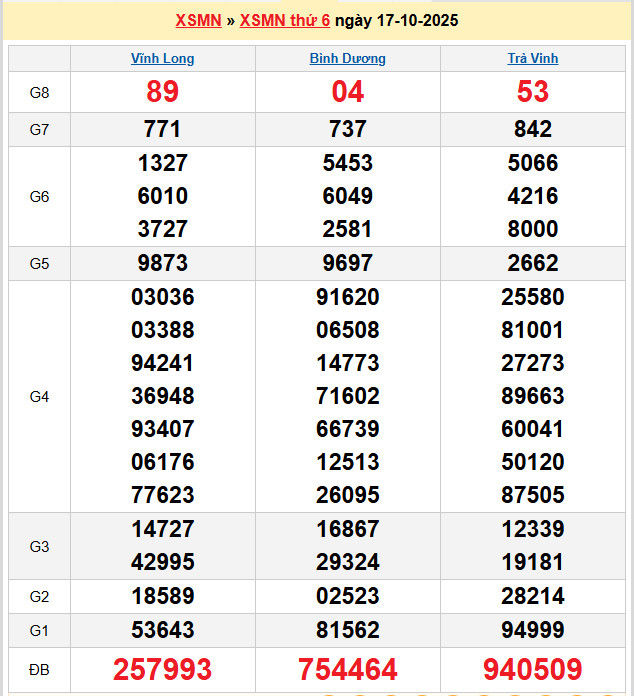Open the XSMN link in the header
The image size is (634, 696).
point(198,20)
